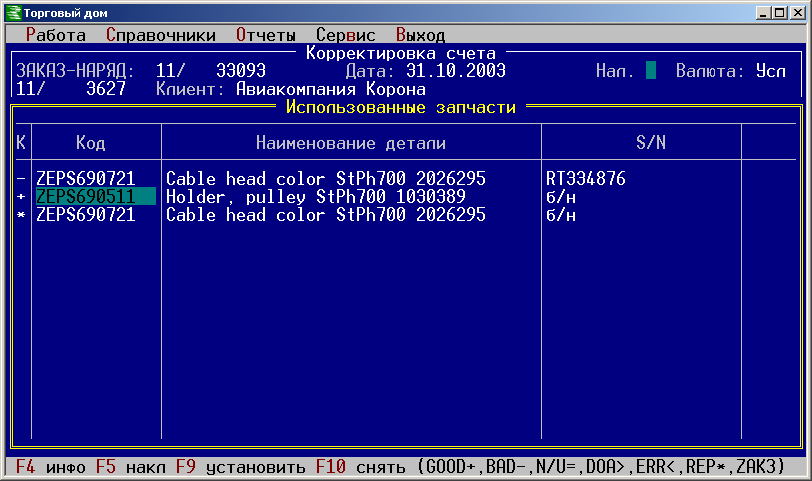The height and width of the screenshot is (481, 812).
Task: Click б/н serial in the Holder pulley row
Action: [561, 197]
